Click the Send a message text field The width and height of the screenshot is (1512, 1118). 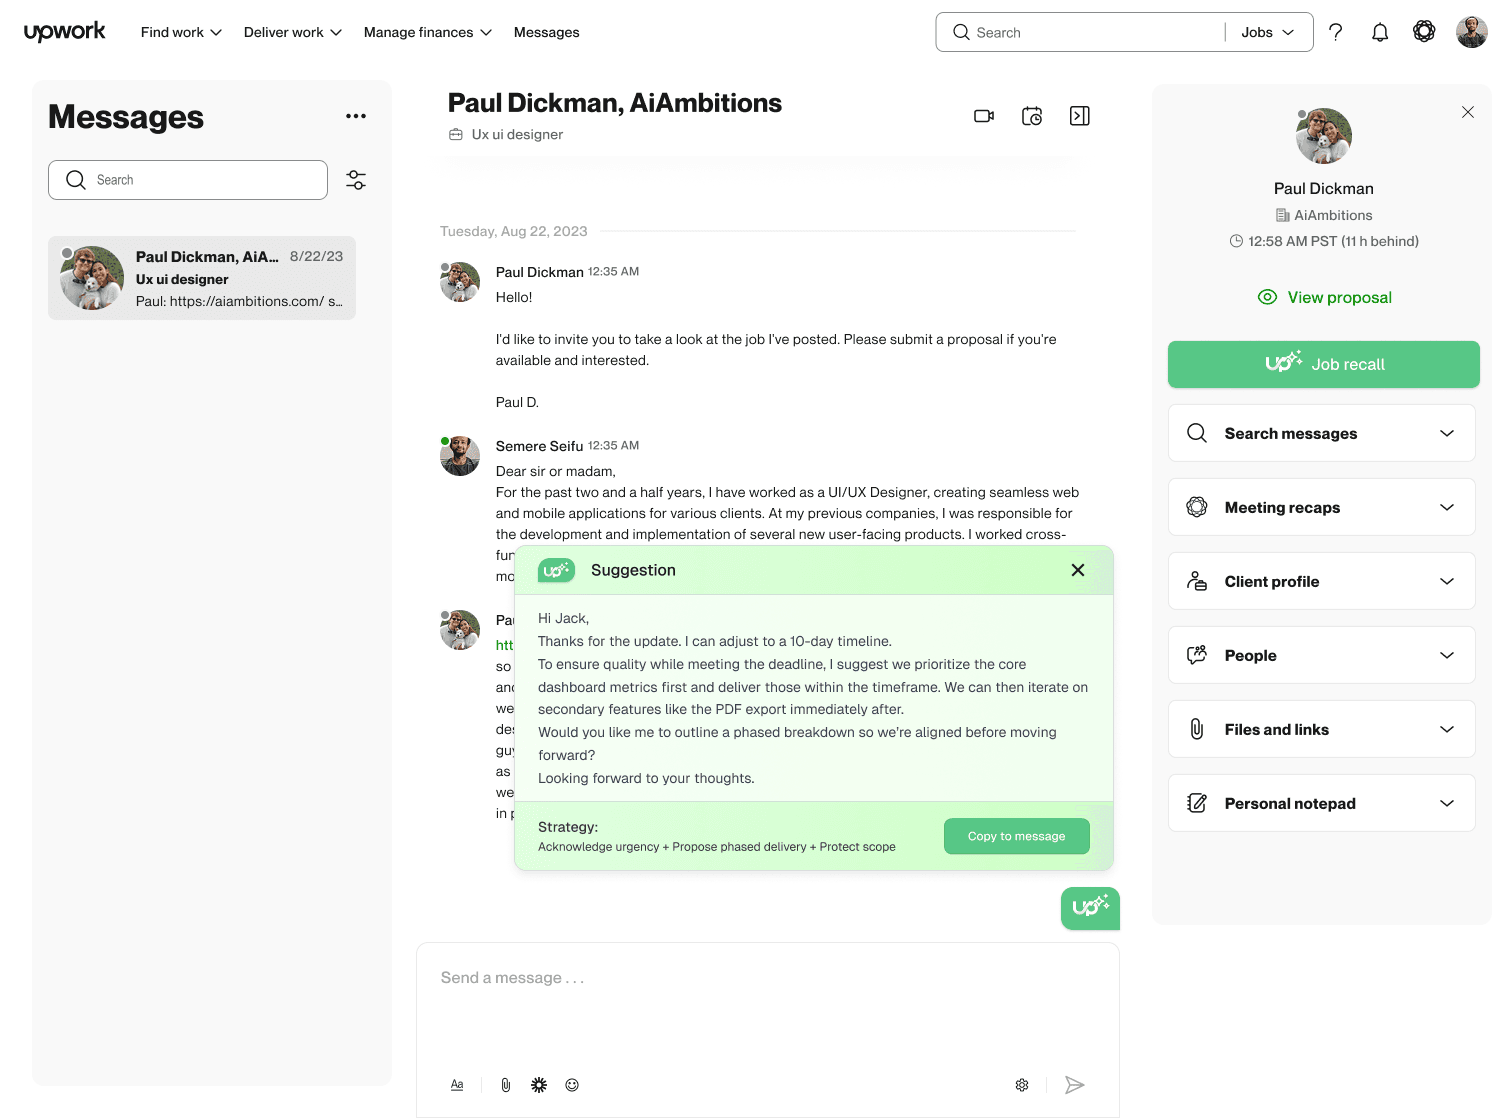tap(768, 1000)
